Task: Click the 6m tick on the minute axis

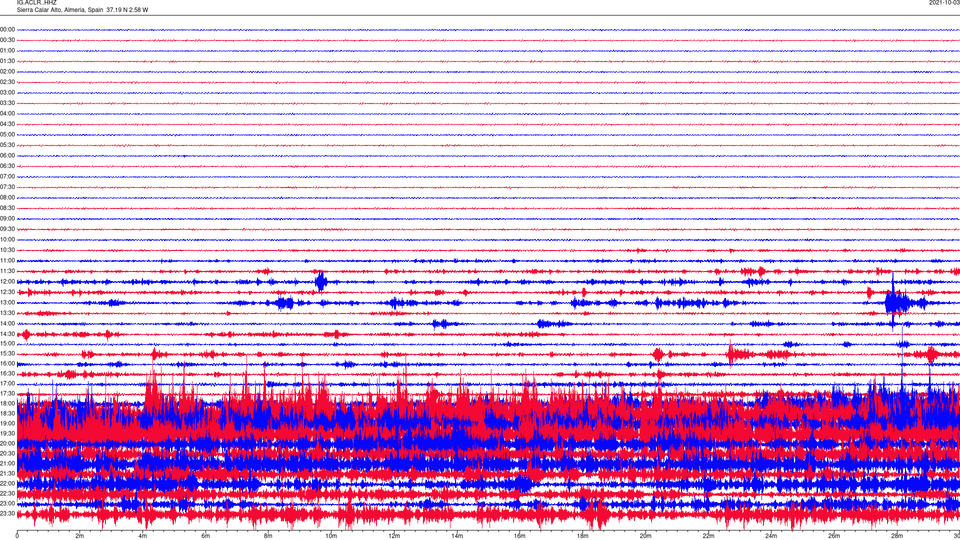Action: (206, 536)
